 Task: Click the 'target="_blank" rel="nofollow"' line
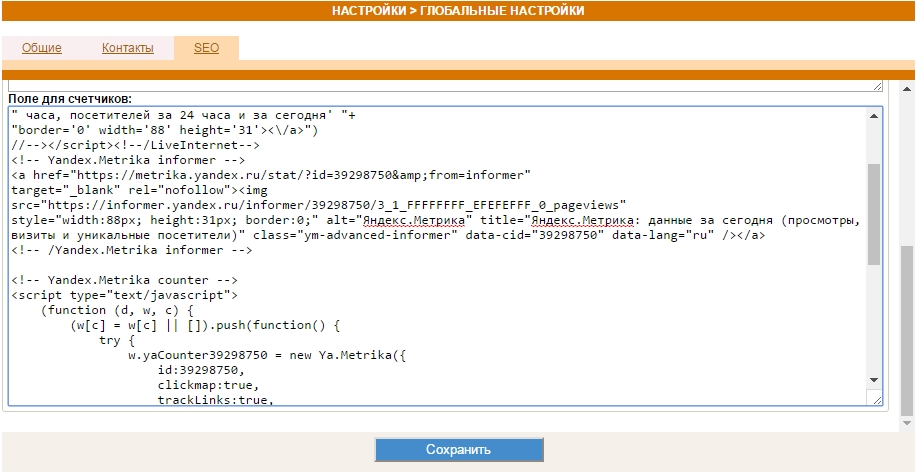(x=139, y=190)
